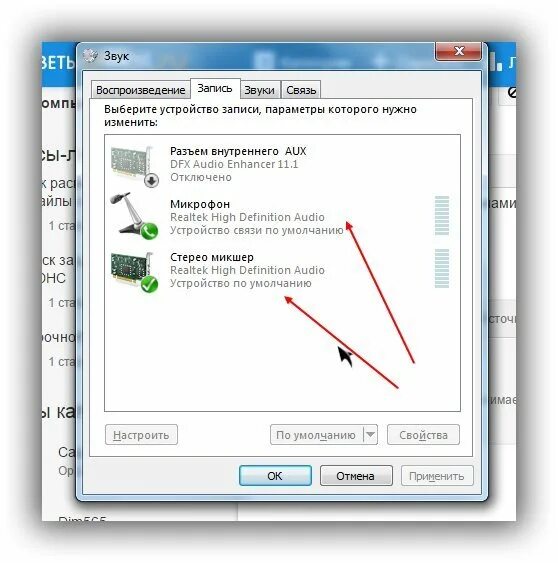Select the Запись tab
Screen dimensions: 558x563
click(215, 88)
